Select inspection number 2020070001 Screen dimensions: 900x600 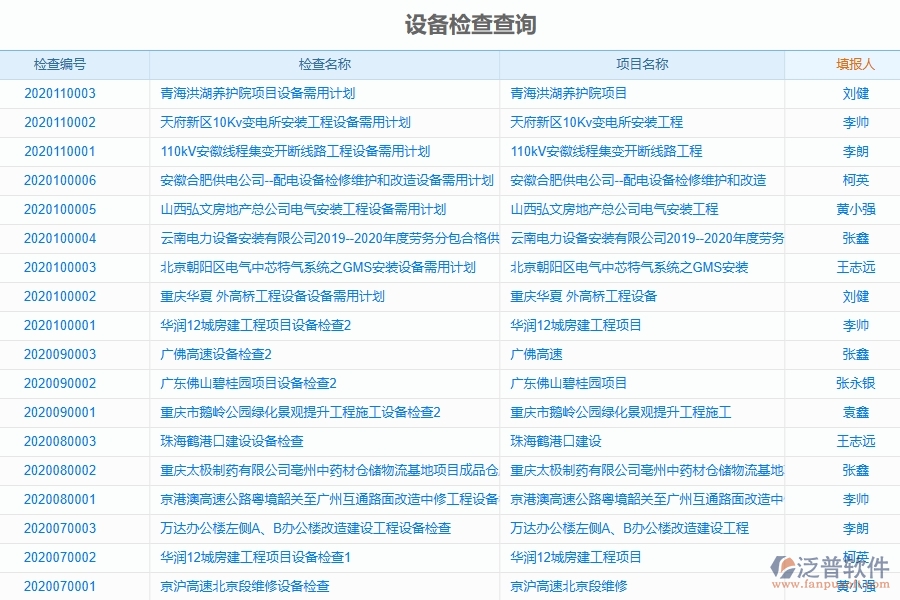pyautogui.click(x=58, y=585)
